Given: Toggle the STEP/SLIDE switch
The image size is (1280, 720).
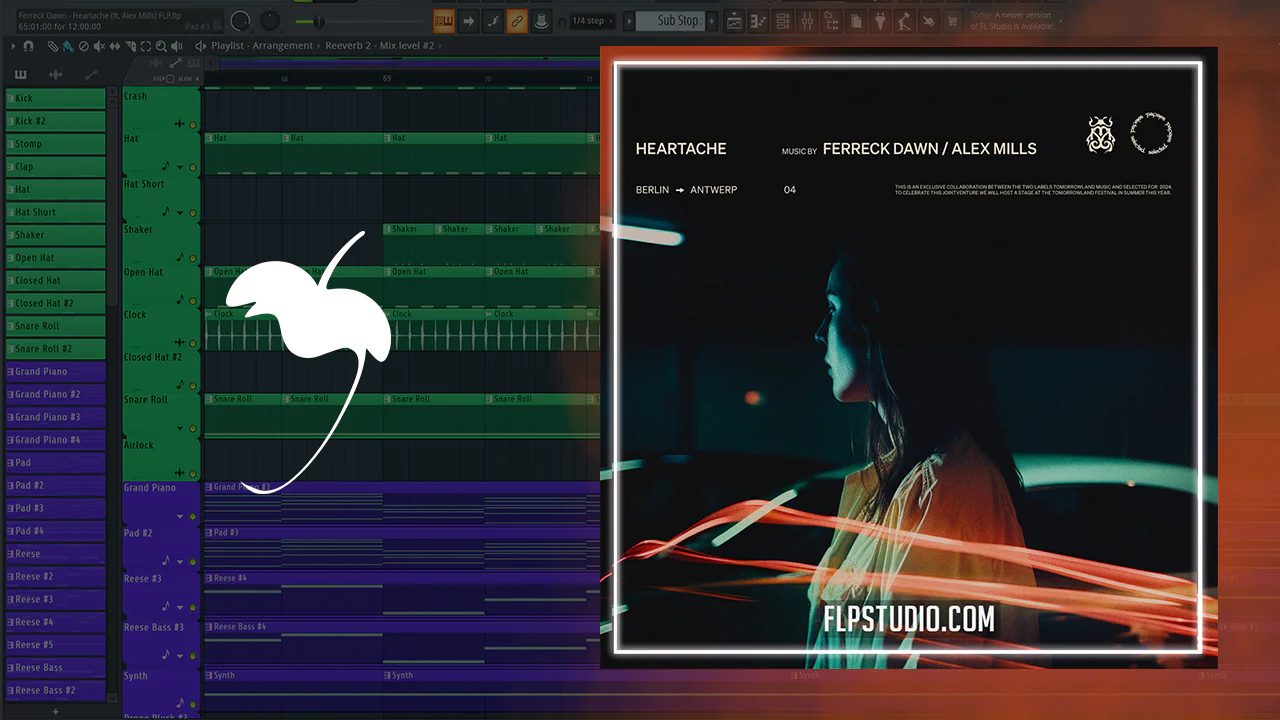Looking at the screenshot, I should [170, 79].
